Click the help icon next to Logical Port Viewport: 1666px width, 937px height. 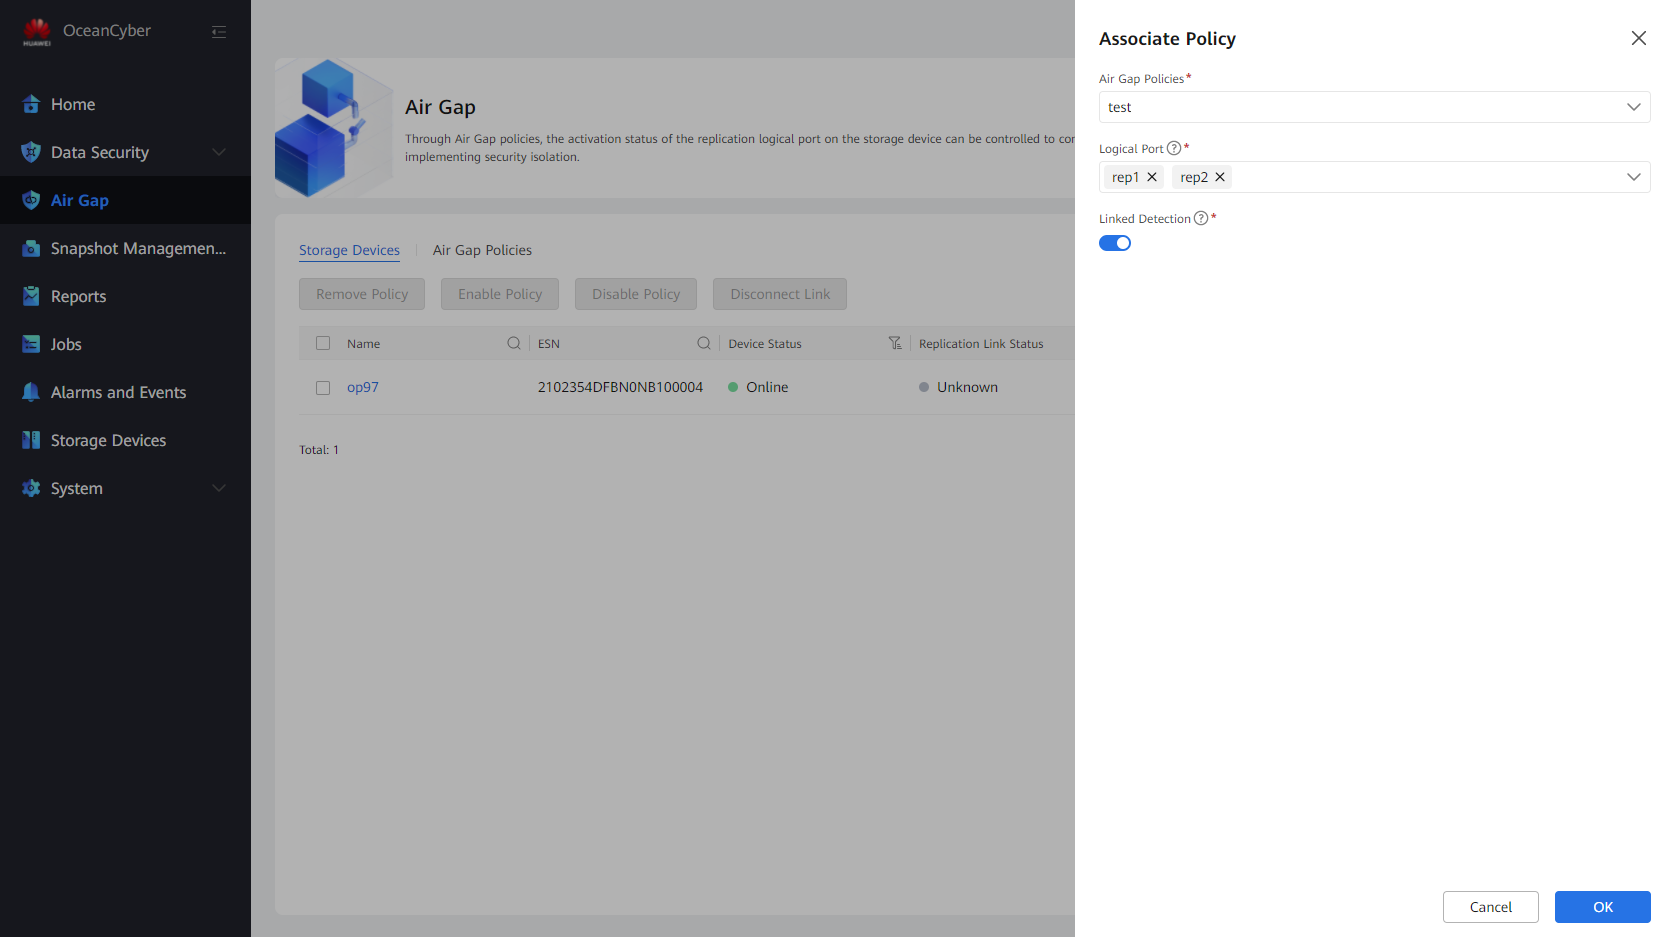1174,148
